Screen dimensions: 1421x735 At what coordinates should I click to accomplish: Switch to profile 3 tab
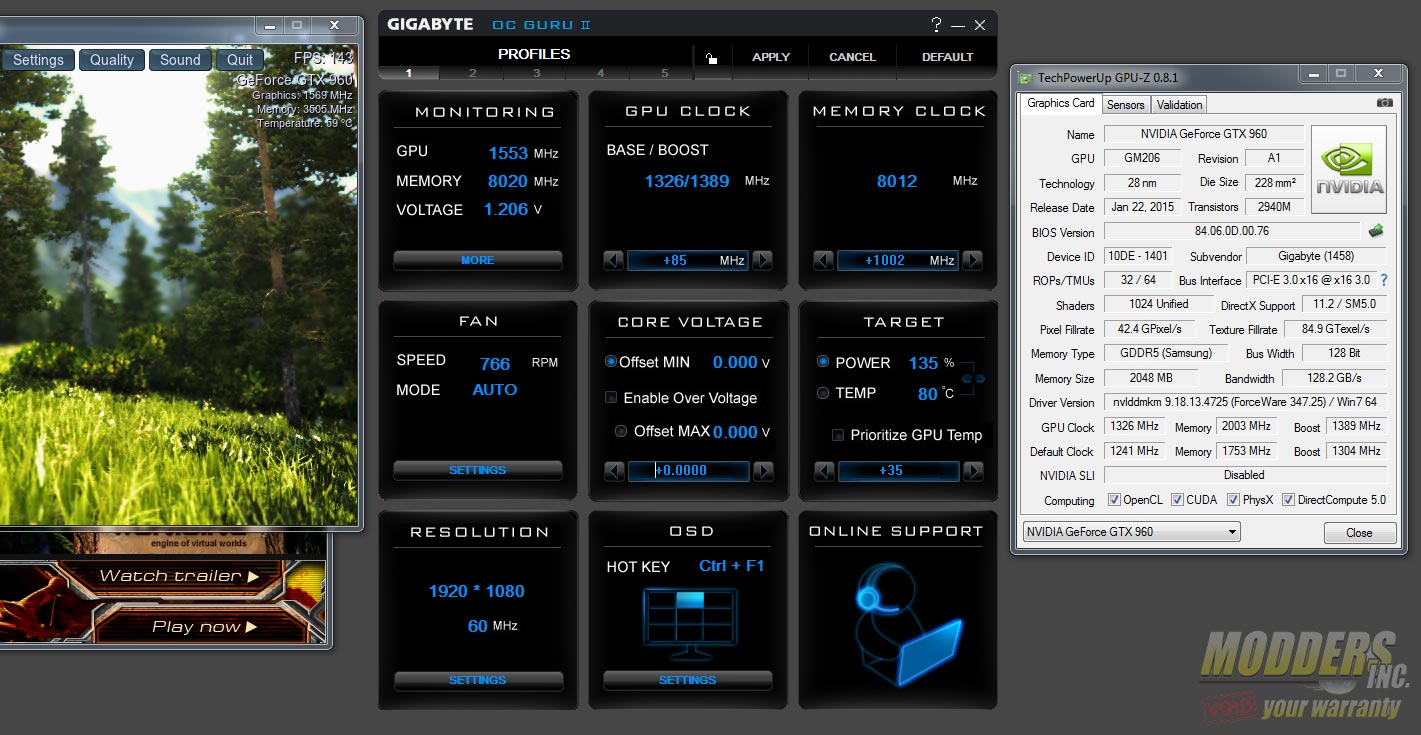pyautogui.click(x=537, y=73)
